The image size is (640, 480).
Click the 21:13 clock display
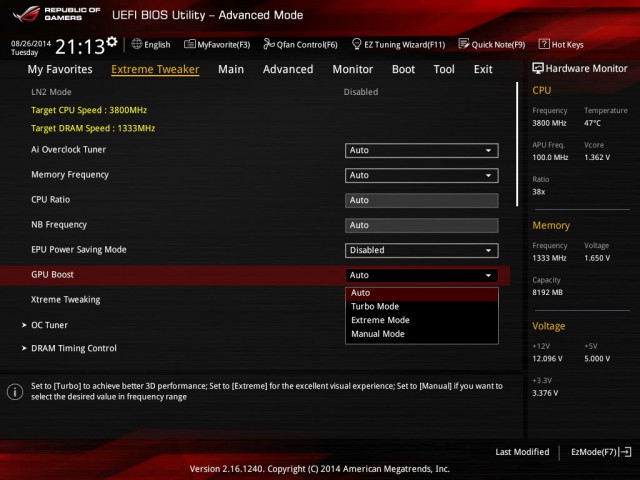tap(80, 47)
